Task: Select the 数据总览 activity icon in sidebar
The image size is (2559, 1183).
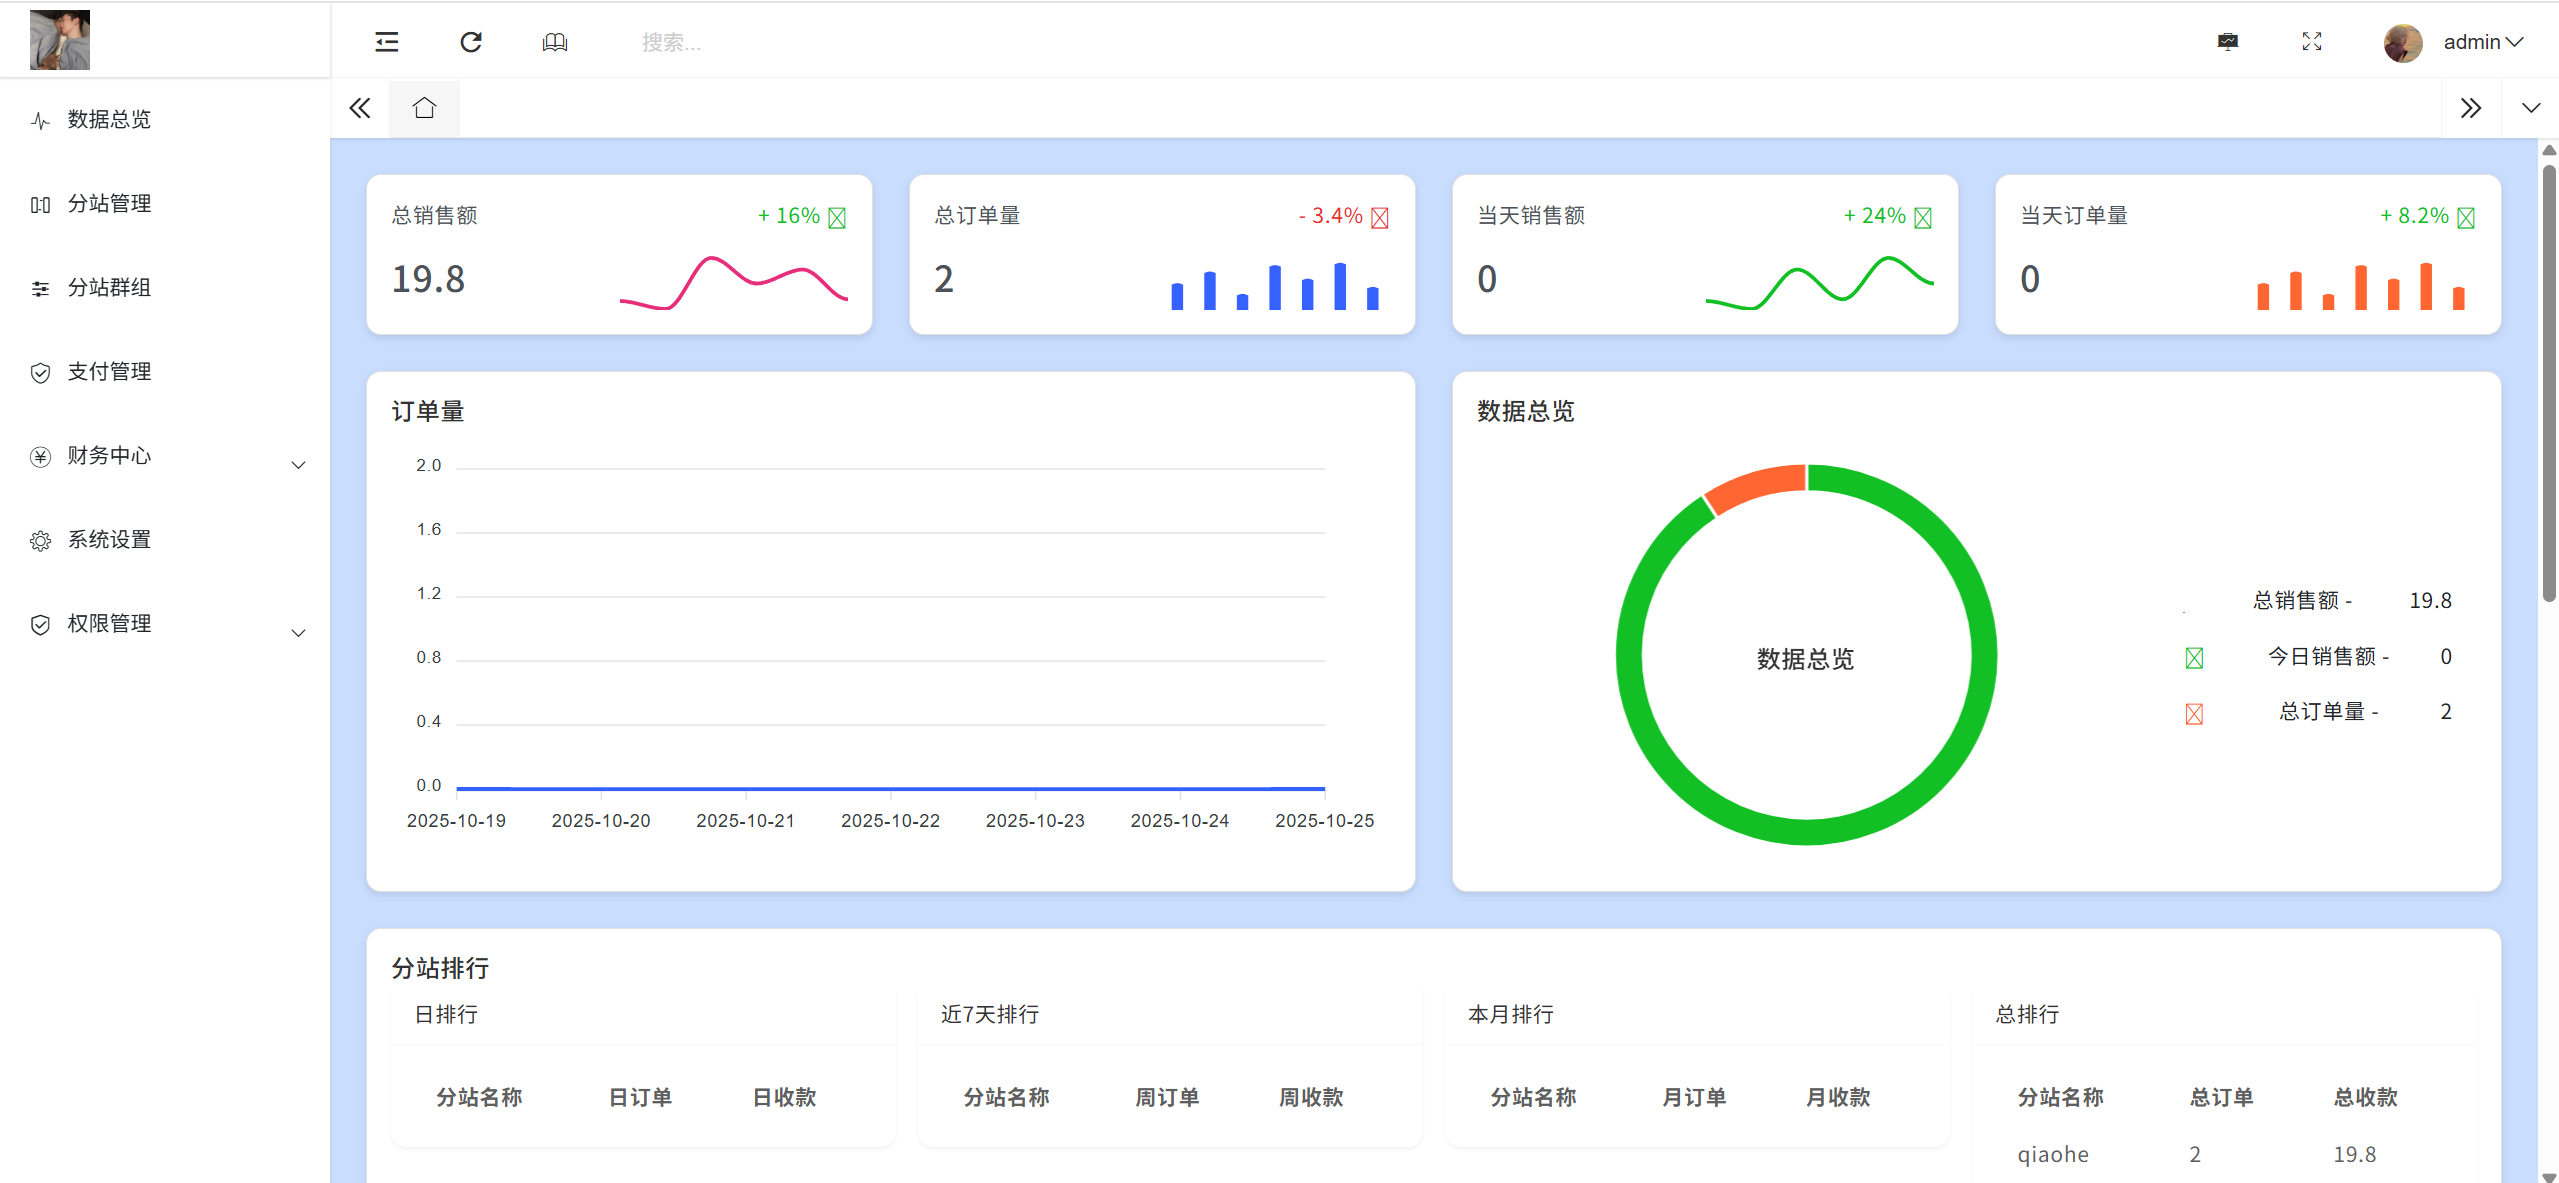Action: point(40,120)
